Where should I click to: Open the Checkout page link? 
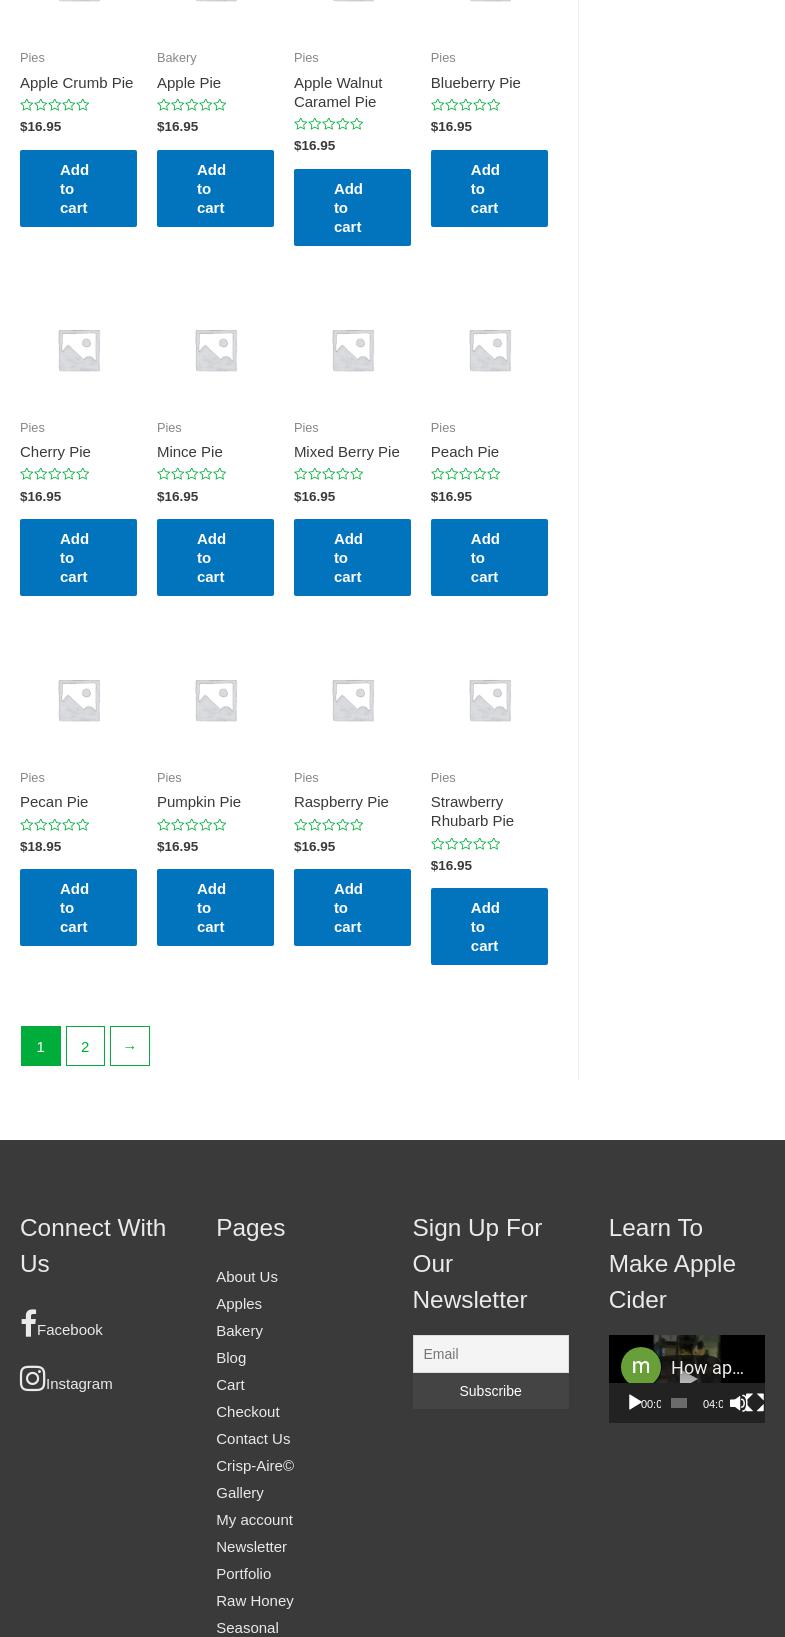coord(247,1411)
